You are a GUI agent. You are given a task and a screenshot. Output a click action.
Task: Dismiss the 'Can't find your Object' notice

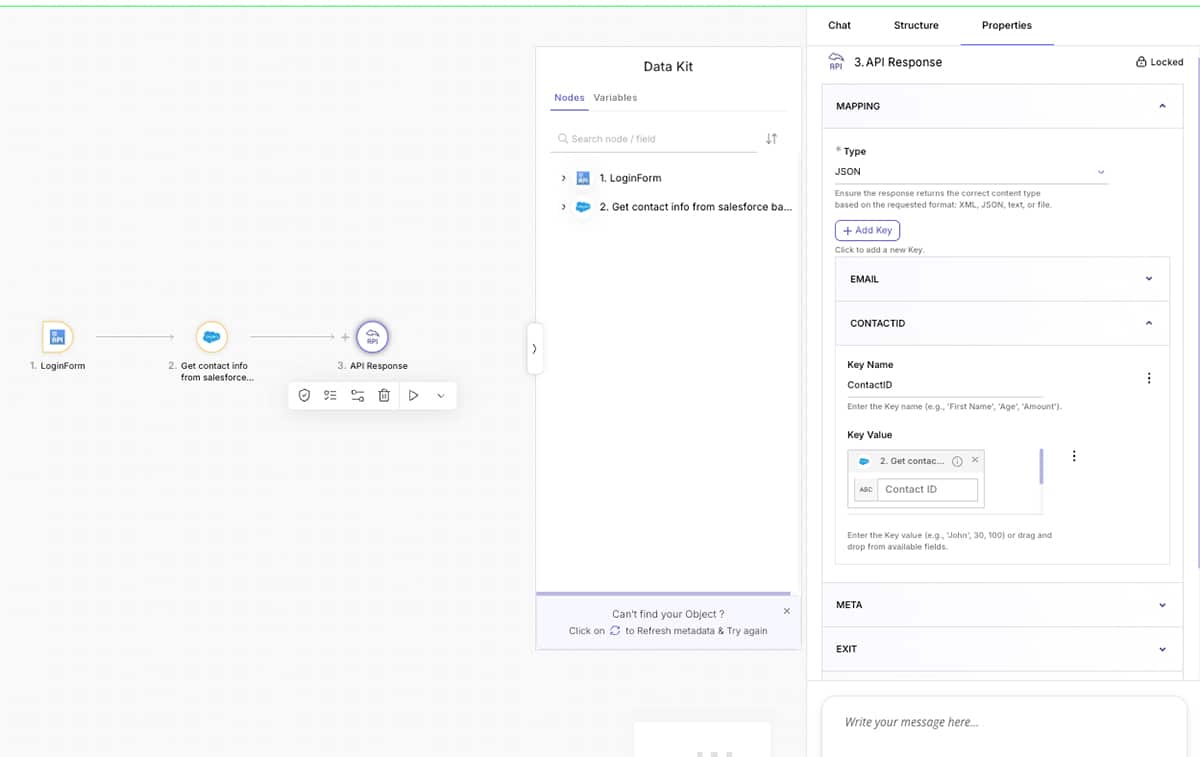(x=786, y=611)
